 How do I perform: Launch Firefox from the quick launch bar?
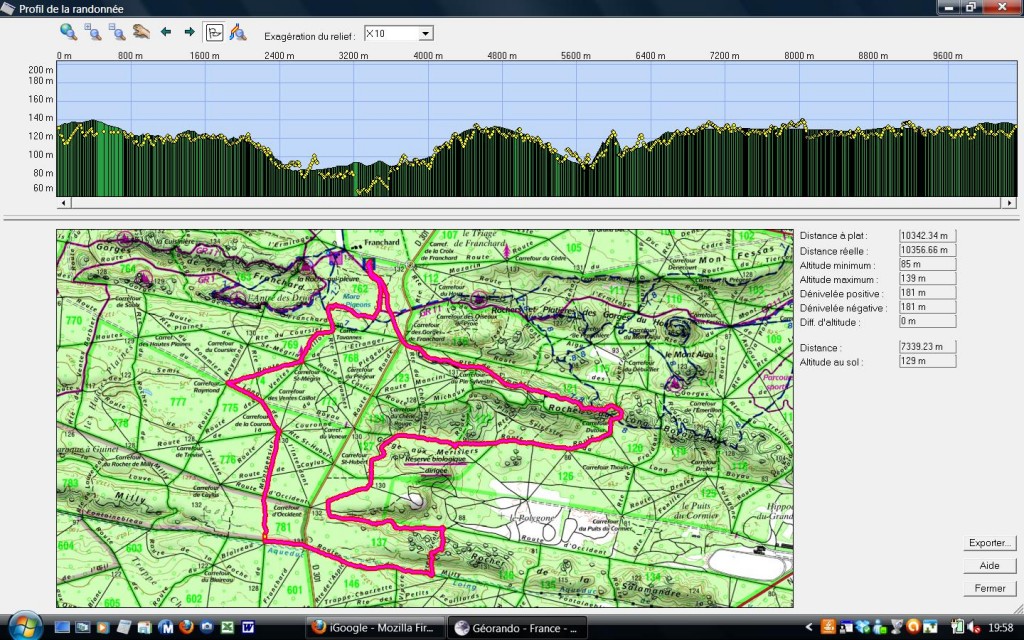click(x=185, y=628)
